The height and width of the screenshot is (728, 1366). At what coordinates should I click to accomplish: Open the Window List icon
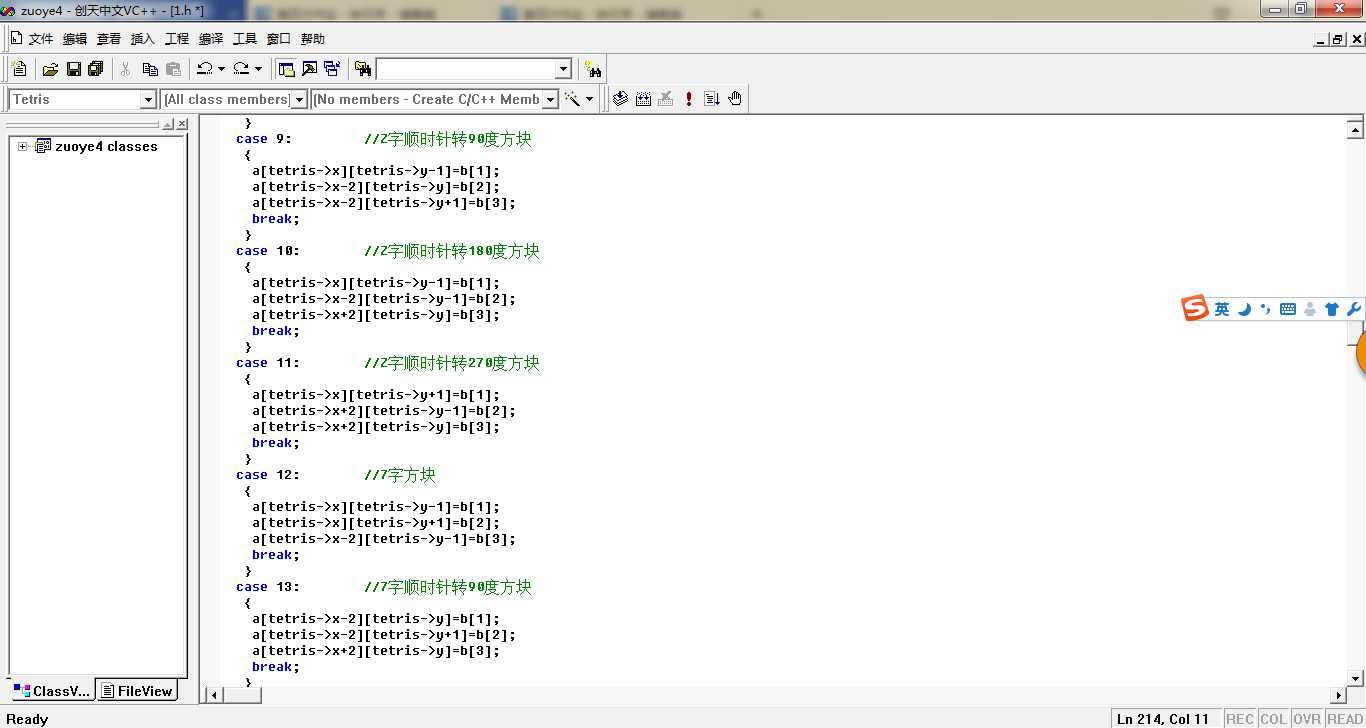[x=331, y=69]
